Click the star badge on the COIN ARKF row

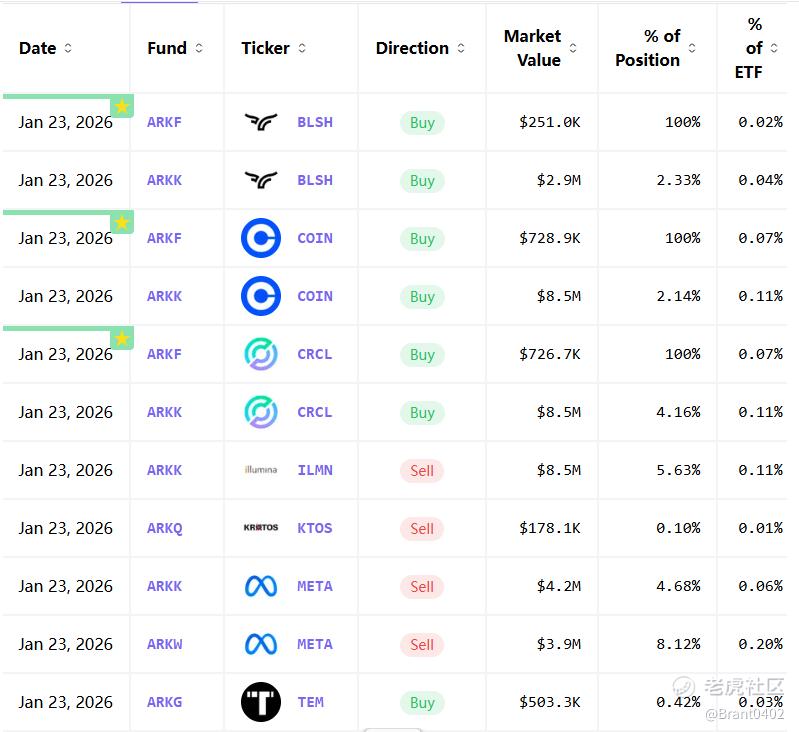coord(122,222)
